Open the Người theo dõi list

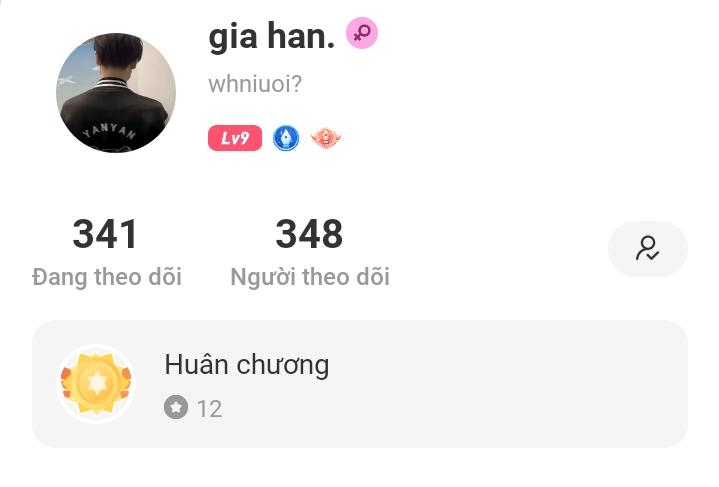coord(310,277)
